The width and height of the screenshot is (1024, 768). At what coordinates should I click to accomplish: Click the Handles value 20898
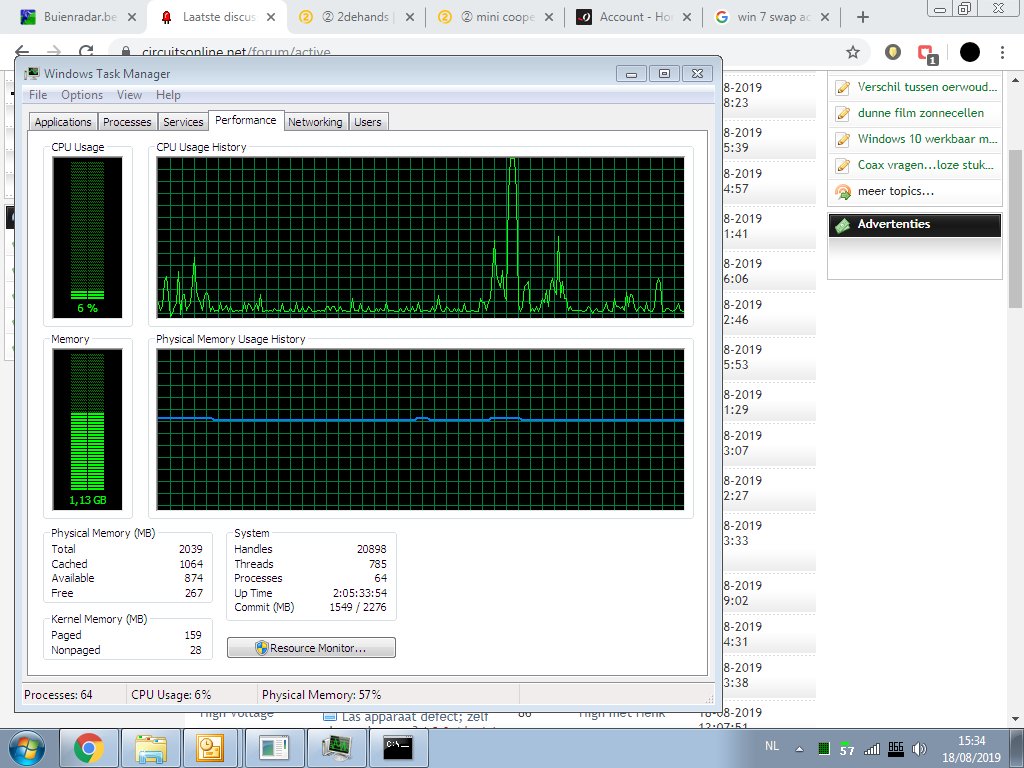click(x=372, y=549)
